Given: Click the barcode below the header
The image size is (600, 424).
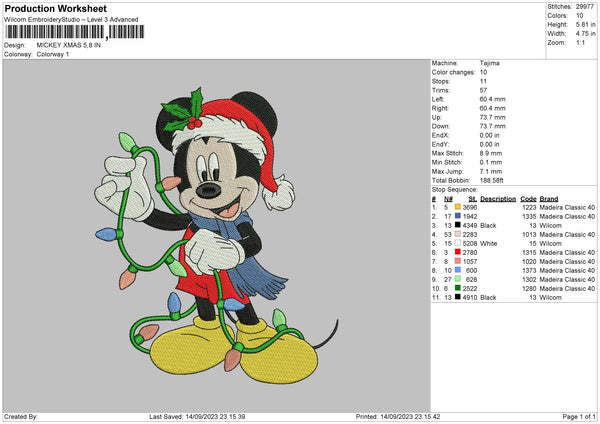Looking at the screenshot, I should click(75, 32).
